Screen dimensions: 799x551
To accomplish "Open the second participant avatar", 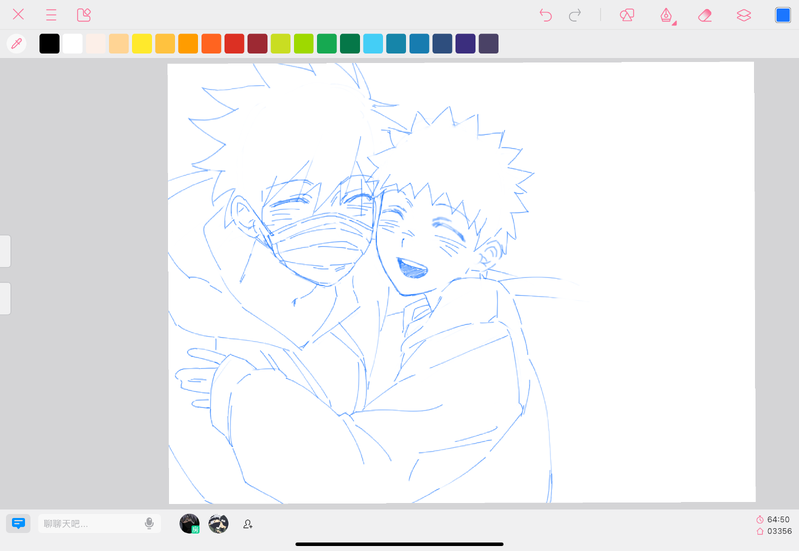I will coord(218,523).
